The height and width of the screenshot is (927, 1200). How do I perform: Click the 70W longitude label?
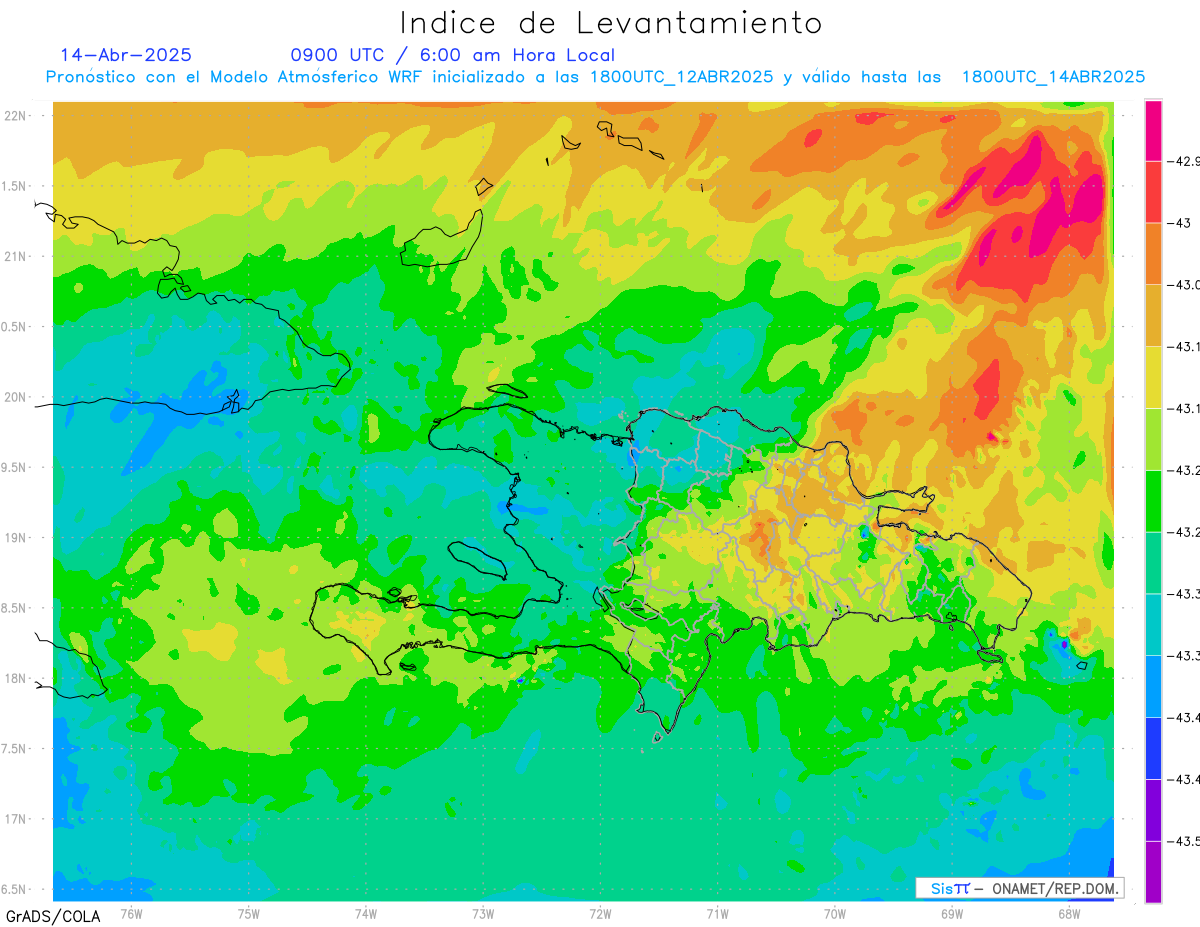(835, 914)
